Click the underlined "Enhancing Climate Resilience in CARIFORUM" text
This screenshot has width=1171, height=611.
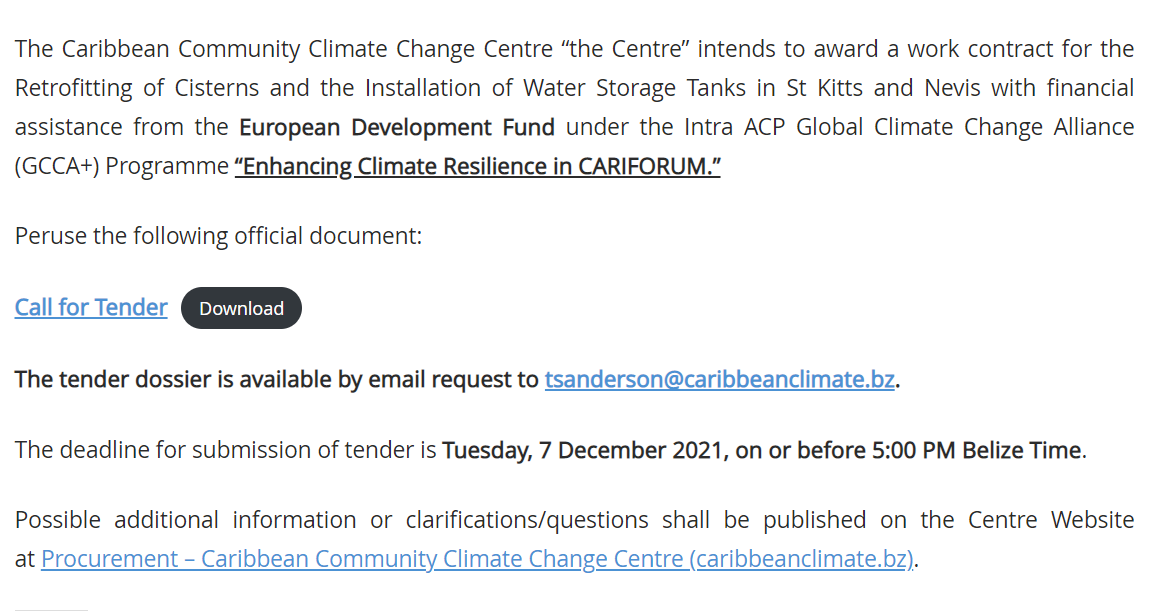click(477, 166)
